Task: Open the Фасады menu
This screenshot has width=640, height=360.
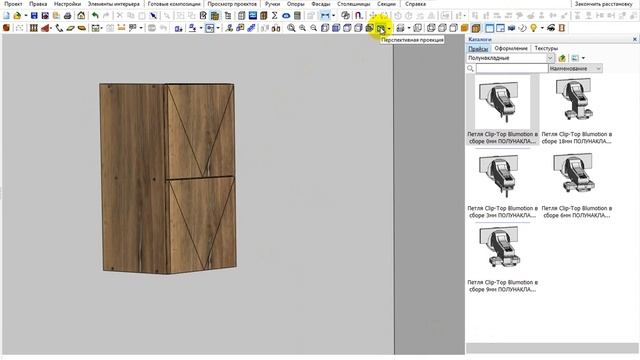Action: click(320, 4)
